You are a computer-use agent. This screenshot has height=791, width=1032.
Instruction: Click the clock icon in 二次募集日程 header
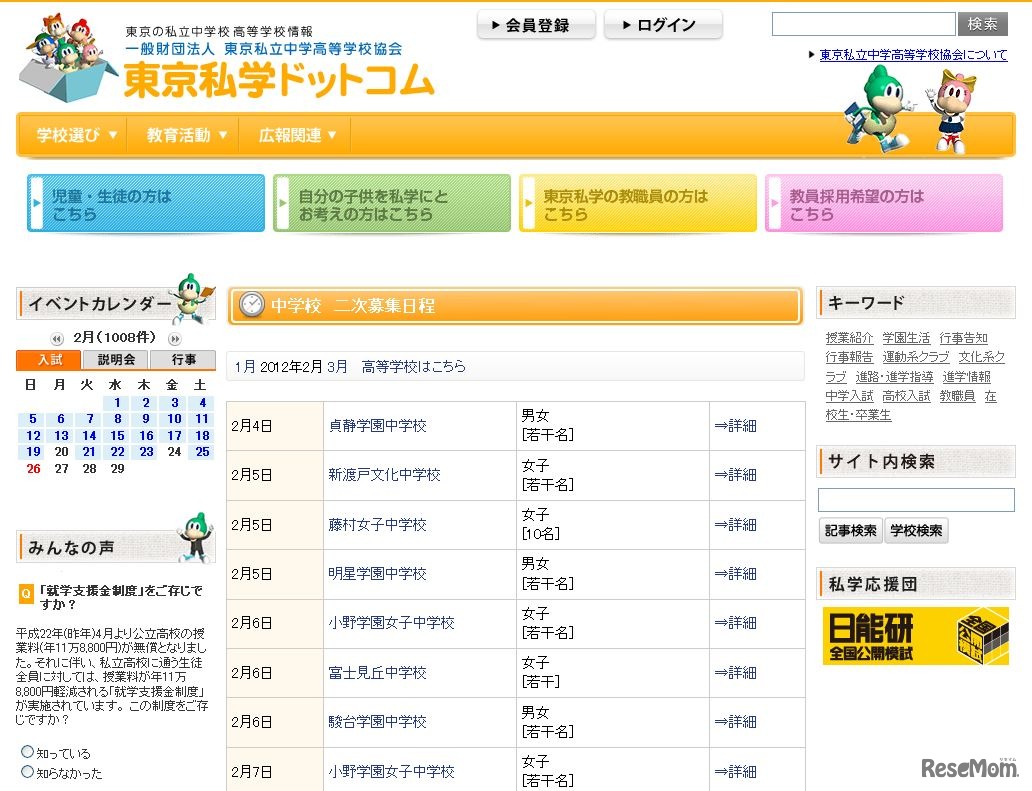[x=251, y=305]
